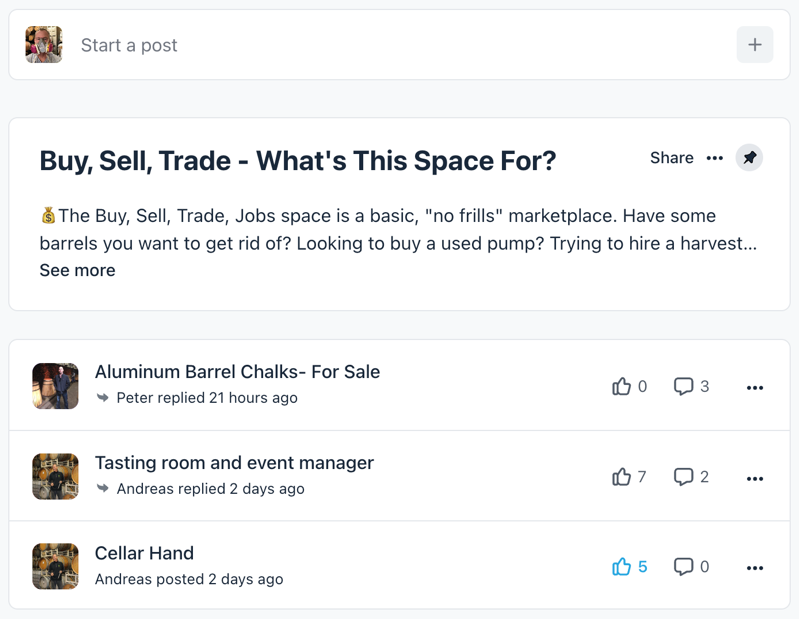Open options menu for Tasting room post

(x=755, y=478)
